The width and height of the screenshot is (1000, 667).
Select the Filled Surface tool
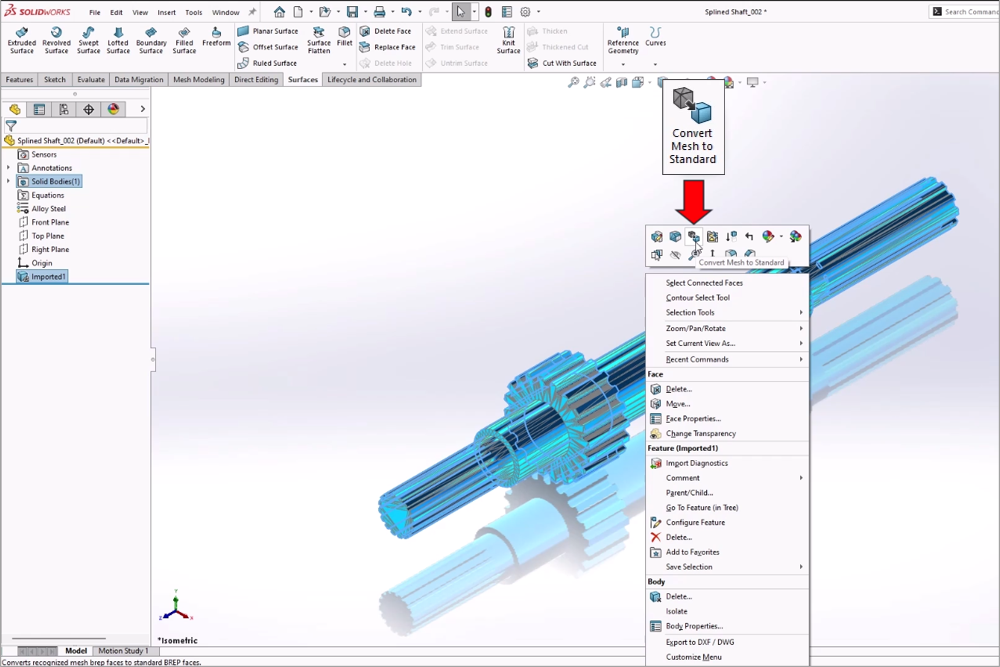[184, 40]
